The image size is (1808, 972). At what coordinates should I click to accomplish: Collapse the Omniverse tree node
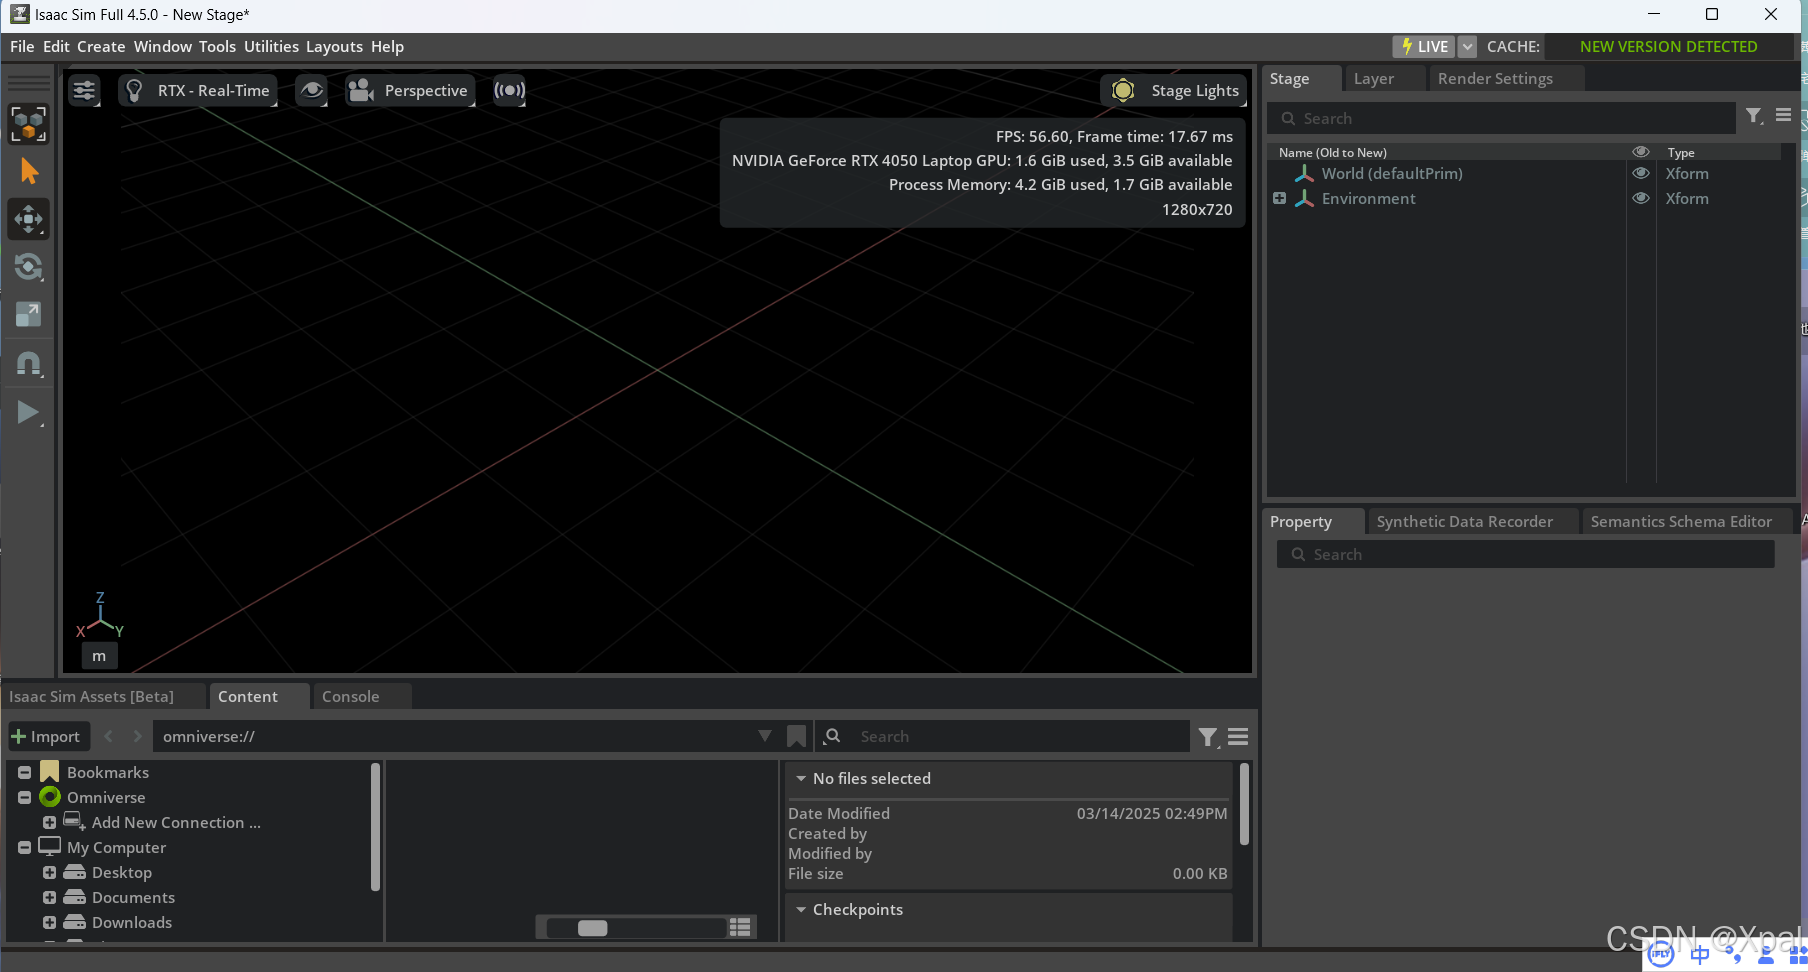coord(25,797)
